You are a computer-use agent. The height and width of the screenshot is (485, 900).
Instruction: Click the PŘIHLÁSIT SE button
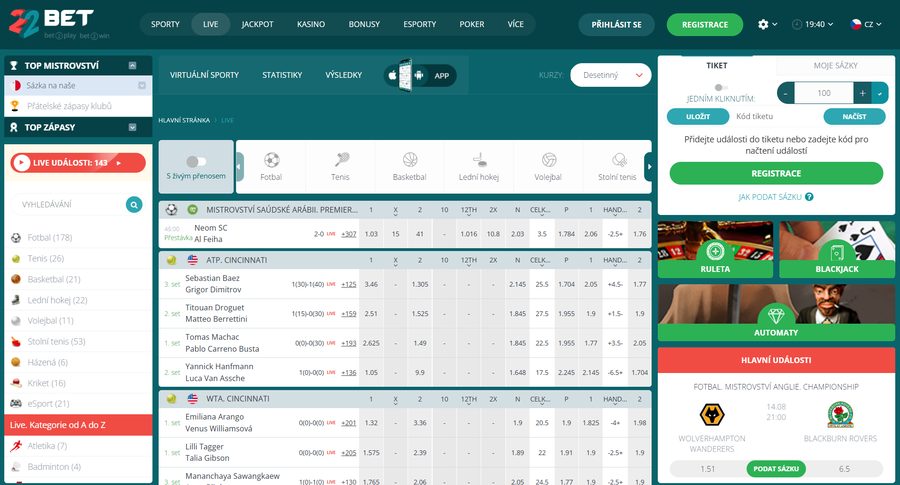click(x=616, y=25)
